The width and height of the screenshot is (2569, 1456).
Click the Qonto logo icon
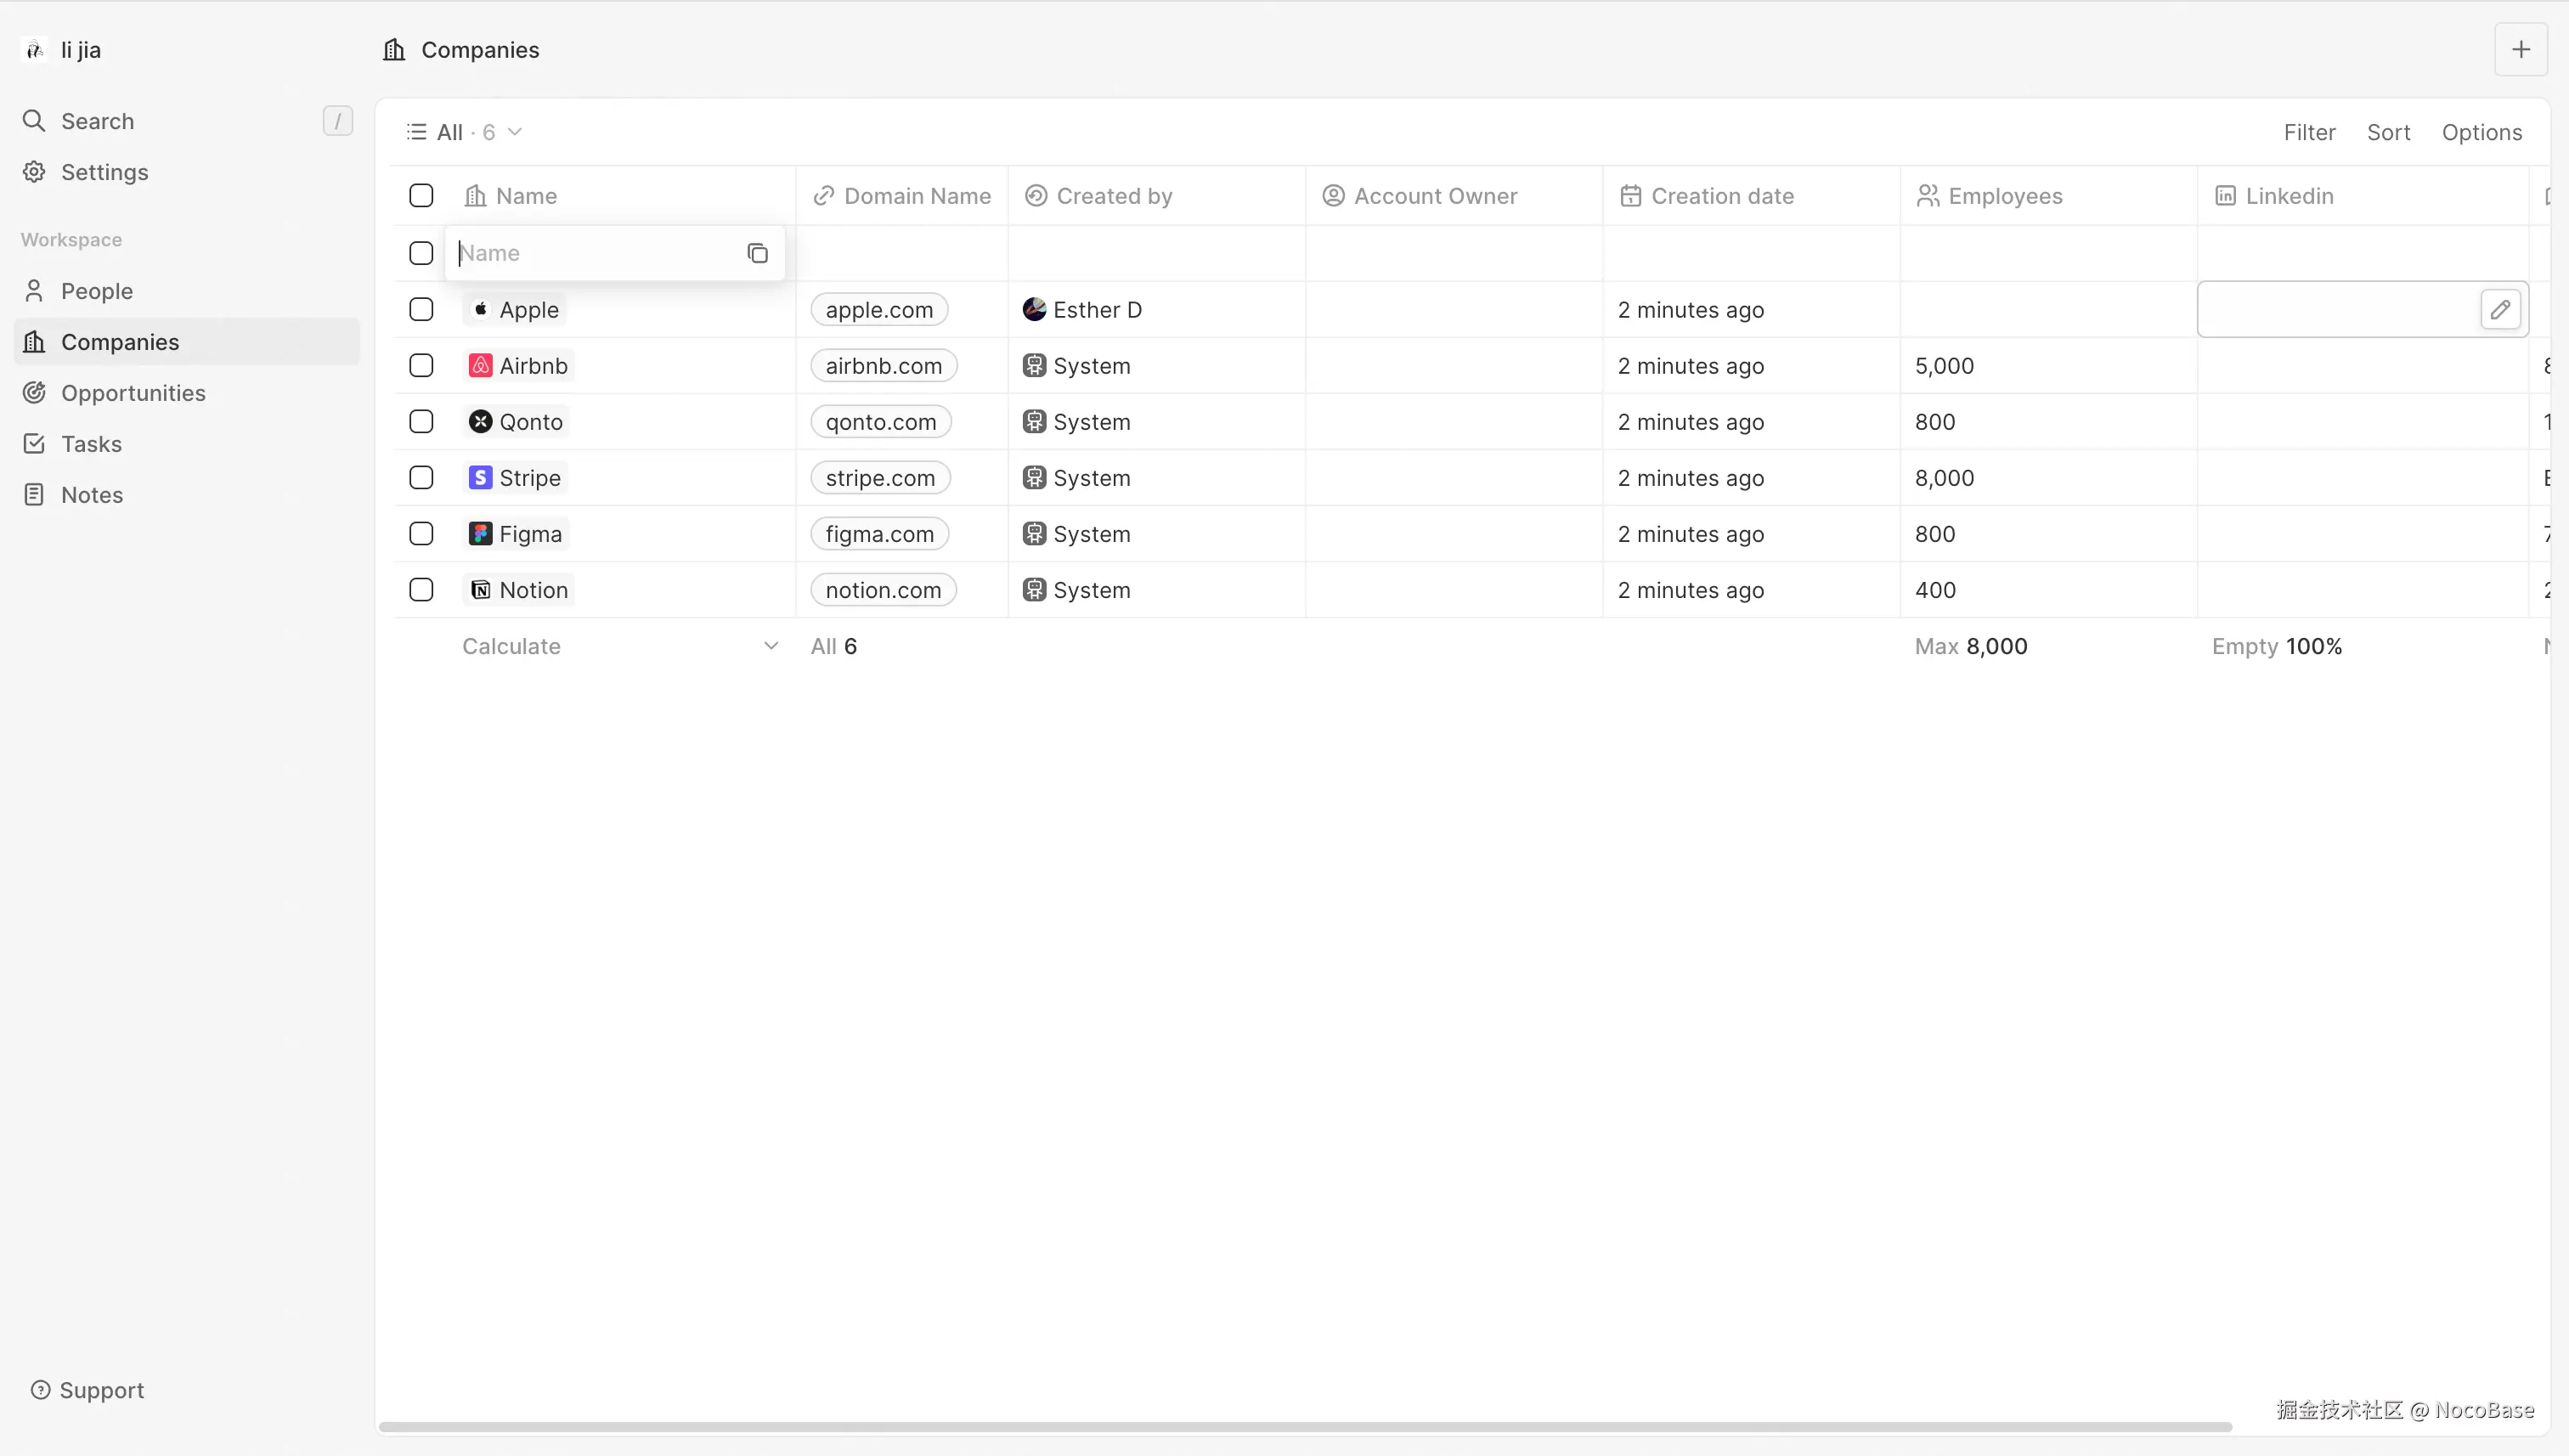click(481, 422)
